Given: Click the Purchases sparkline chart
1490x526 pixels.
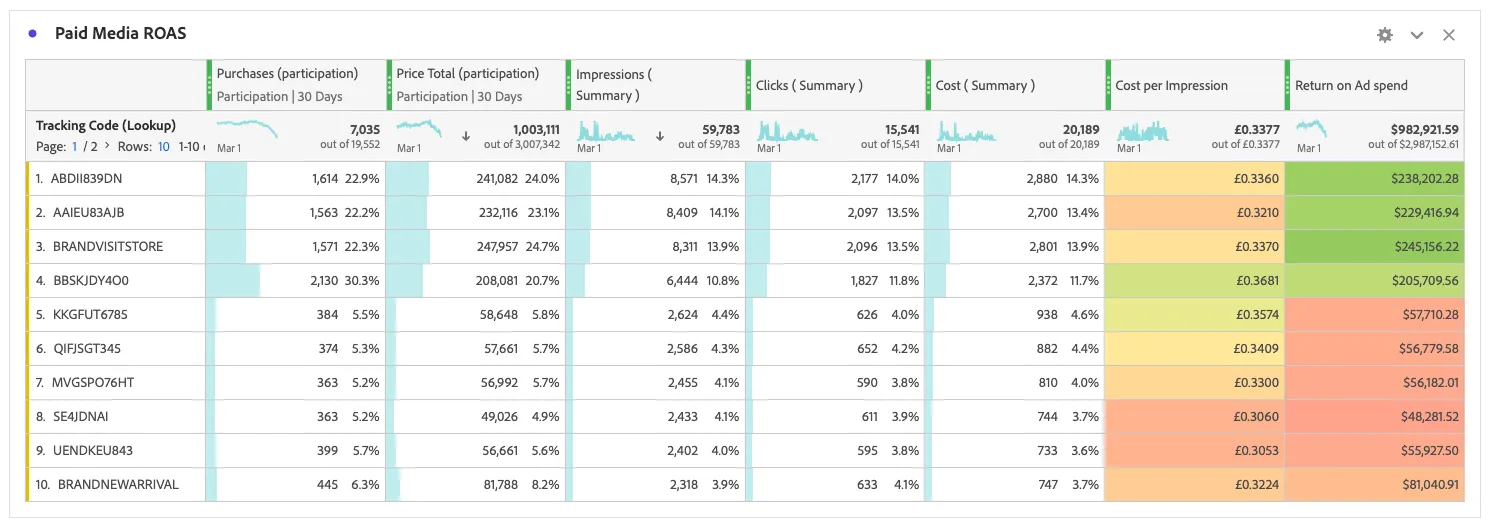Looking at the screenshot, I should 248,130.
